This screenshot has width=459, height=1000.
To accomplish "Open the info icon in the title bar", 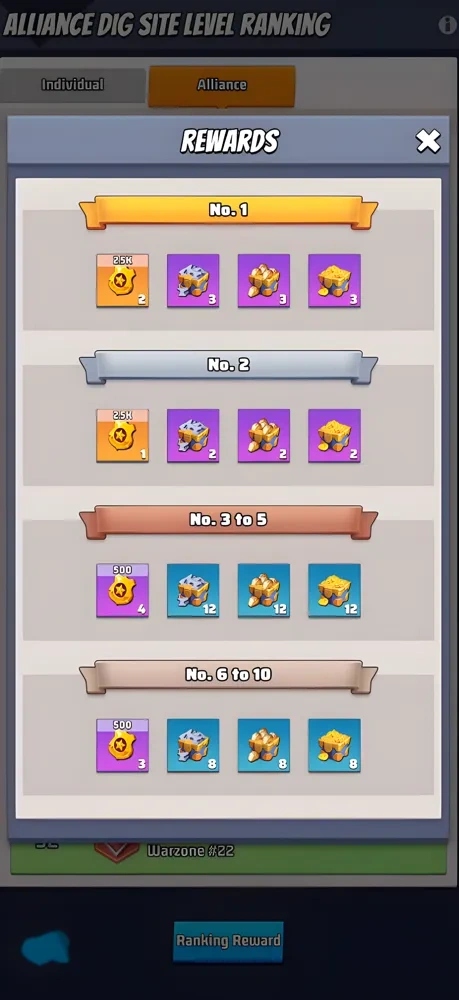I will pyautogui.click(x=448, y=25).
